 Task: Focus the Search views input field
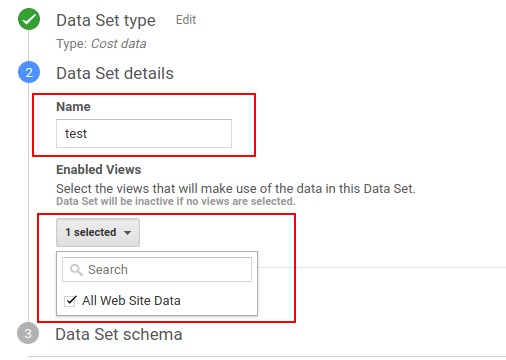[157, 269]
